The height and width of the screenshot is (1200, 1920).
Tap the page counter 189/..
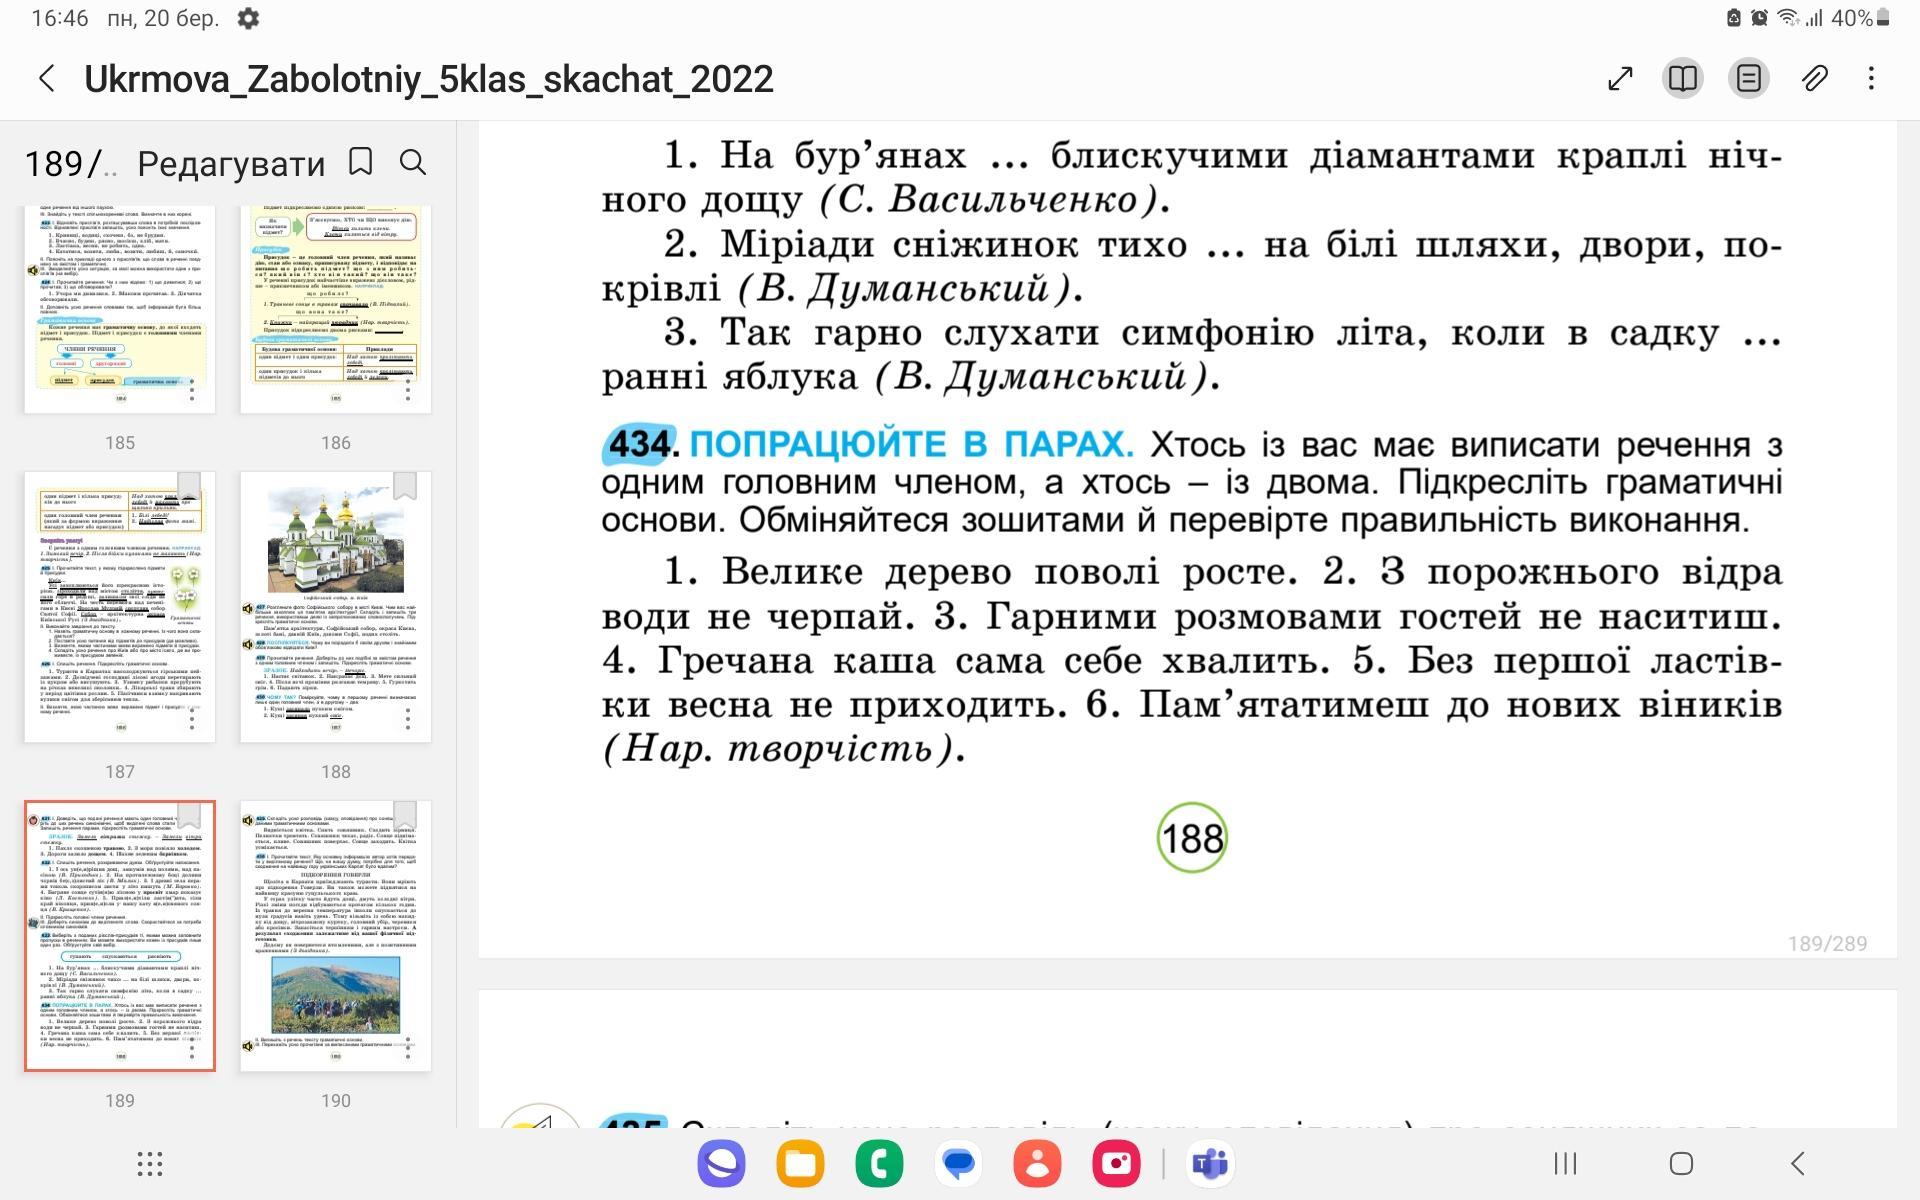pyautogui.click(x=68, y=164)
